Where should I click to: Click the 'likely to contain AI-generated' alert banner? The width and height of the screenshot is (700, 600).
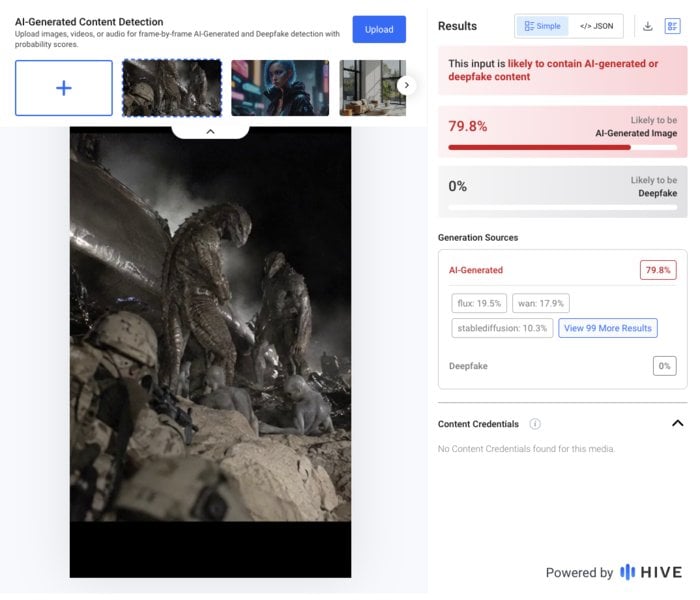(x=562, y=70)
